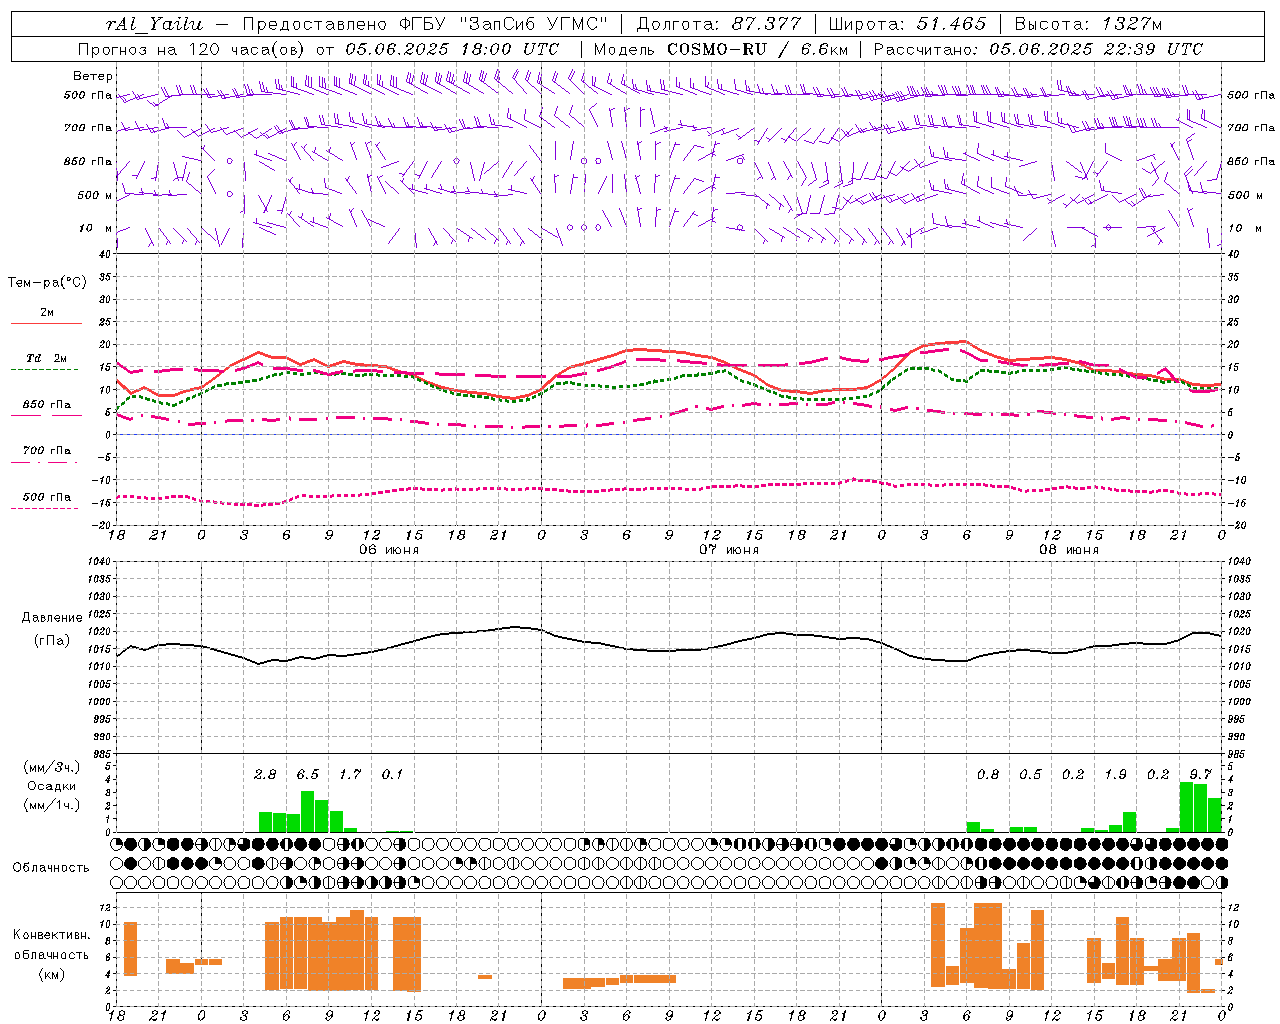This screenshot has width=1280, height=1024.
Task: Click the "Осадки" precipitation label
Action: (52, 786)
